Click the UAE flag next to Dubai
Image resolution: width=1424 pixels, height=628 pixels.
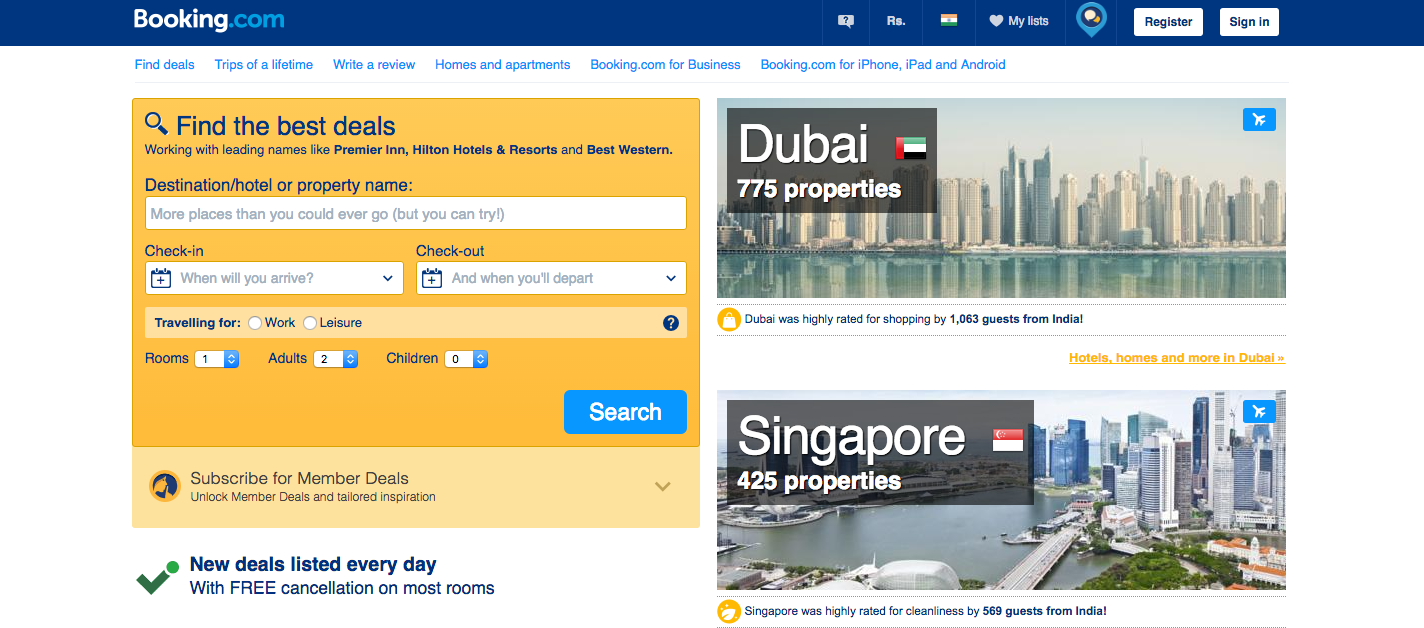coord(911,149)
